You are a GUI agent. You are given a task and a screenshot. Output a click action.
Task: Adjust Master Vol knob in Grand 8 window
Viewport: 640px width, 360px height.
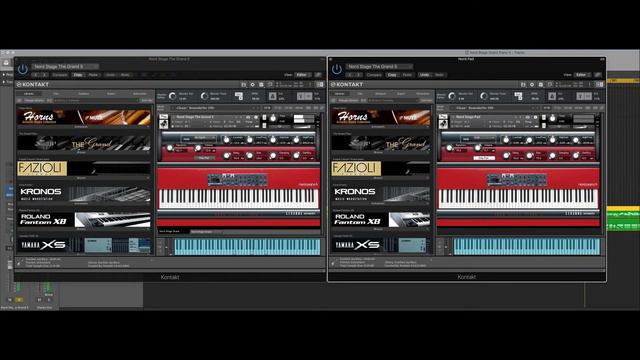tap(173, 96)
